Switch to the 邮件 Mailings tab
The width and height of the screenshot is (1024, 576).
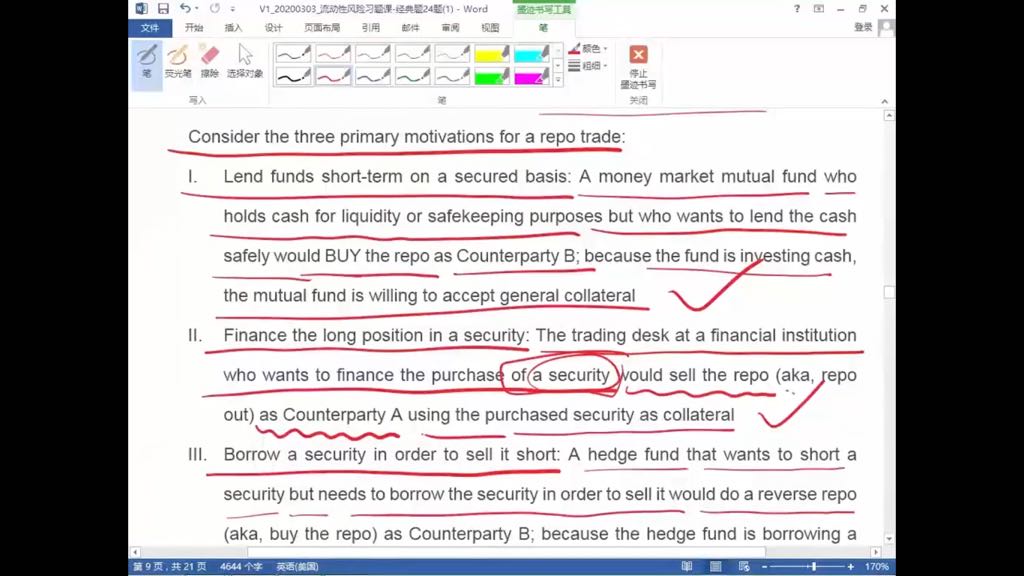(x=410, y=27)
